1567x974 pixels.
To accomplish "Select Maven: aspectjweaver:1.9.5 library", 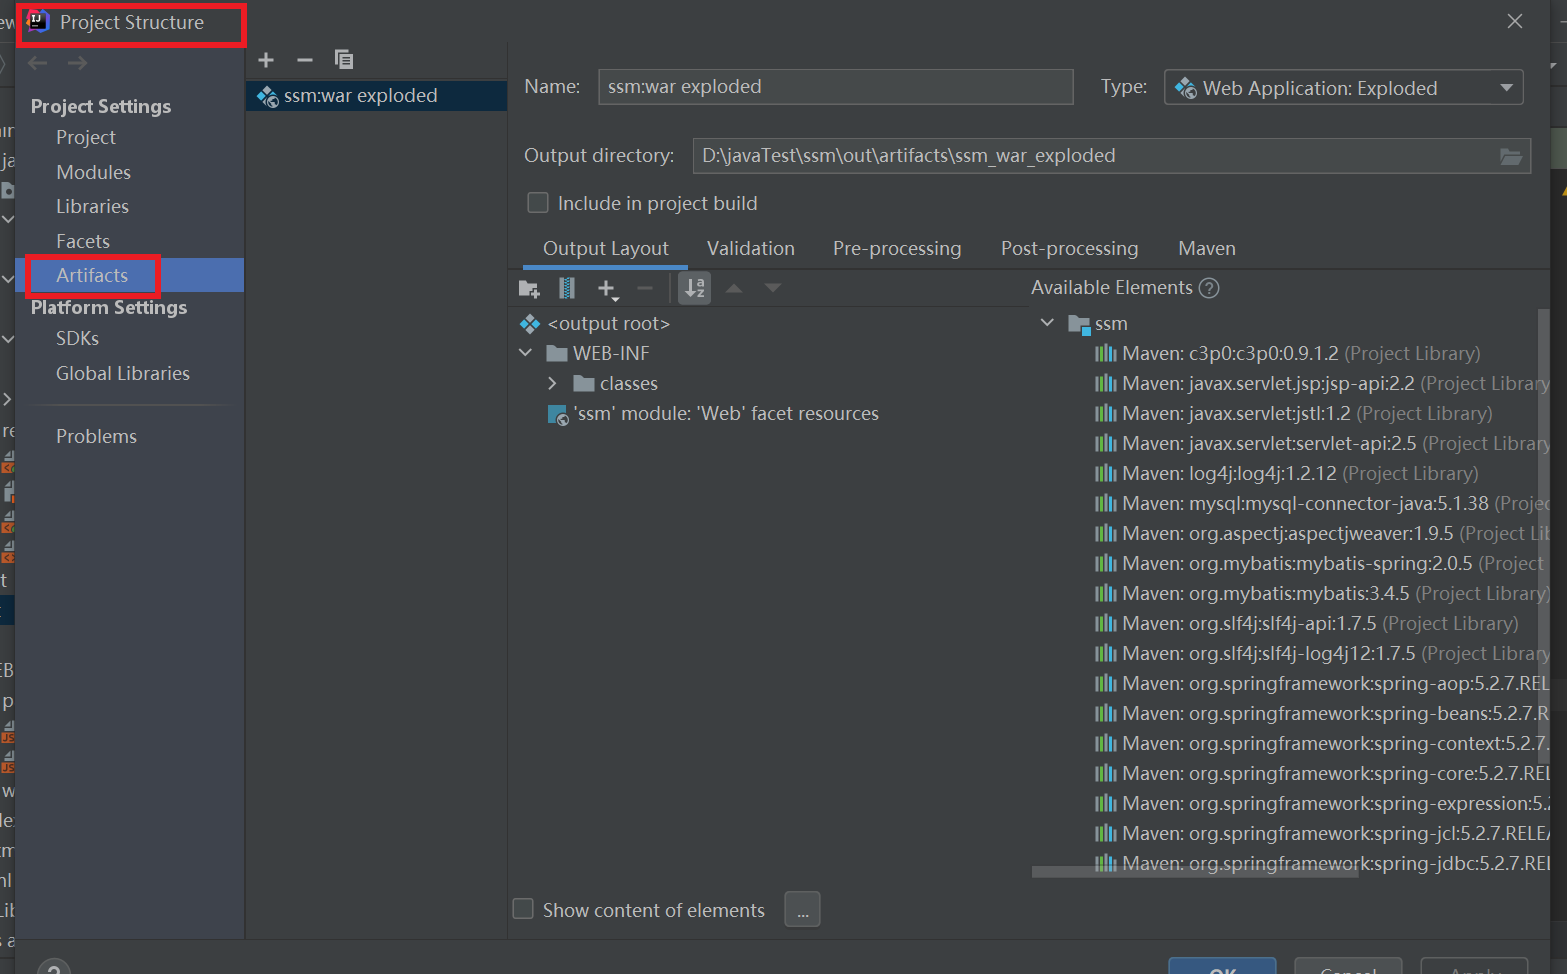I will click(x=1322, y=533).
